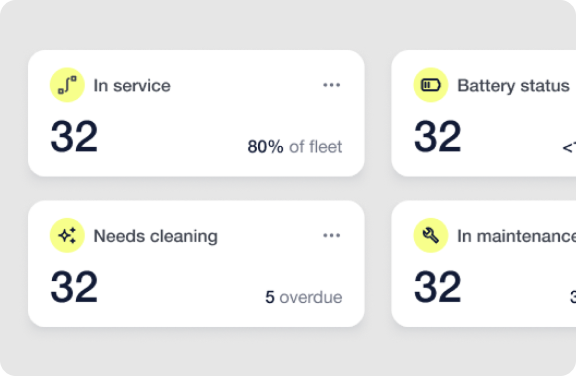Click the 32 count in Needs cleaning
Screen dimensions: 576x376
(x=74, y=287)
